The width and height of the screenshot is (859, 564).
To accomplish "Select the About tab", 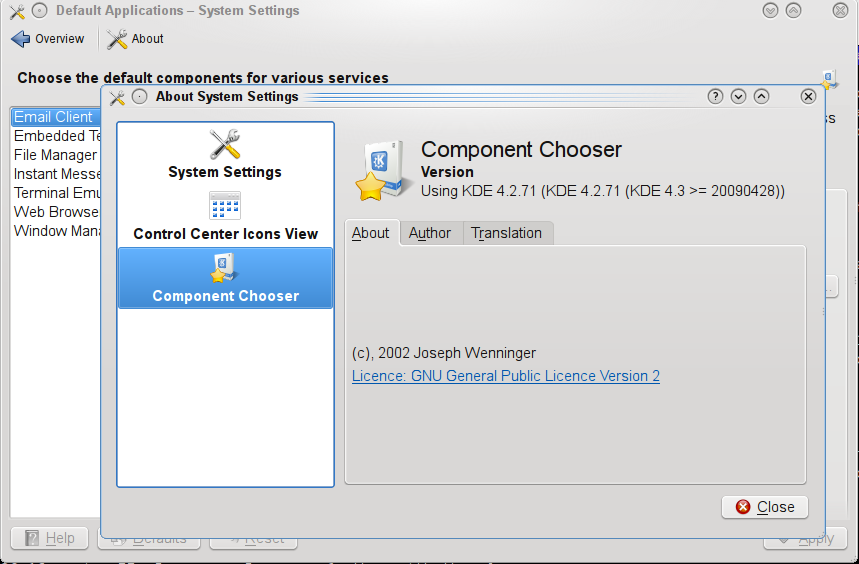I will pos(370,233).
